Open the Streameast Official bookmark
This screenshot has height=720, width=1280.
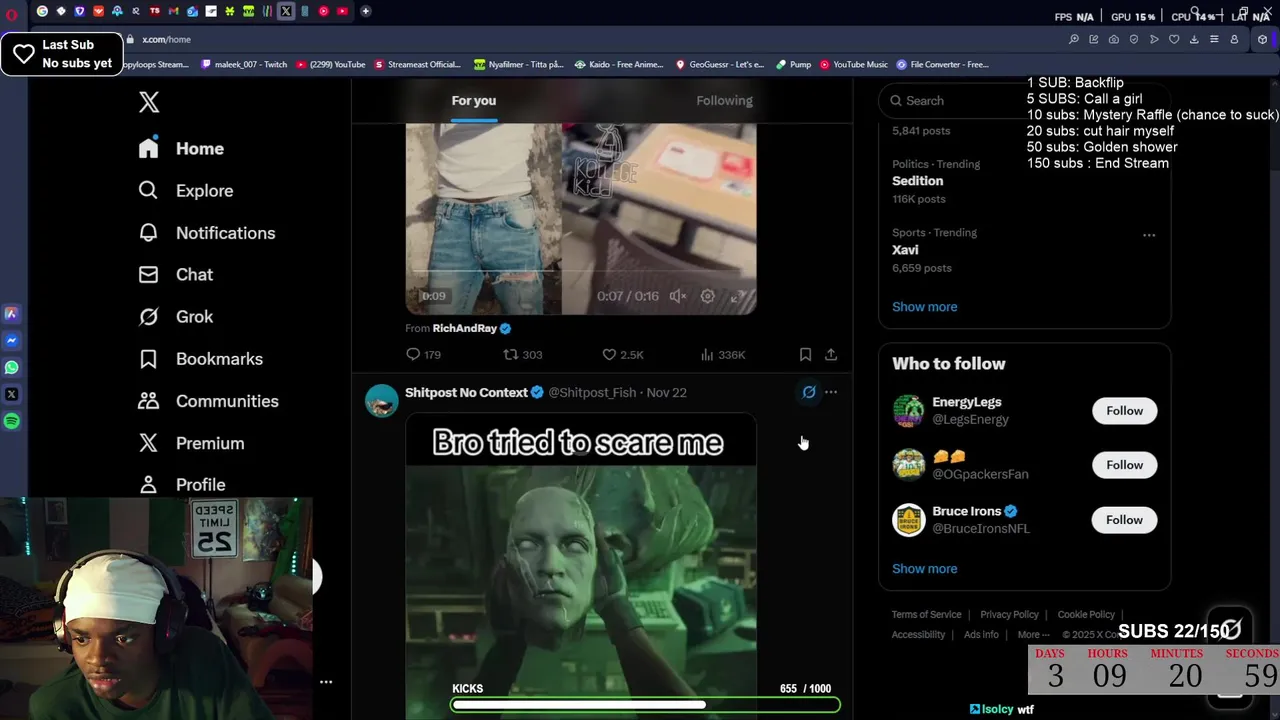pyautogui.click(x=418, y=64)
